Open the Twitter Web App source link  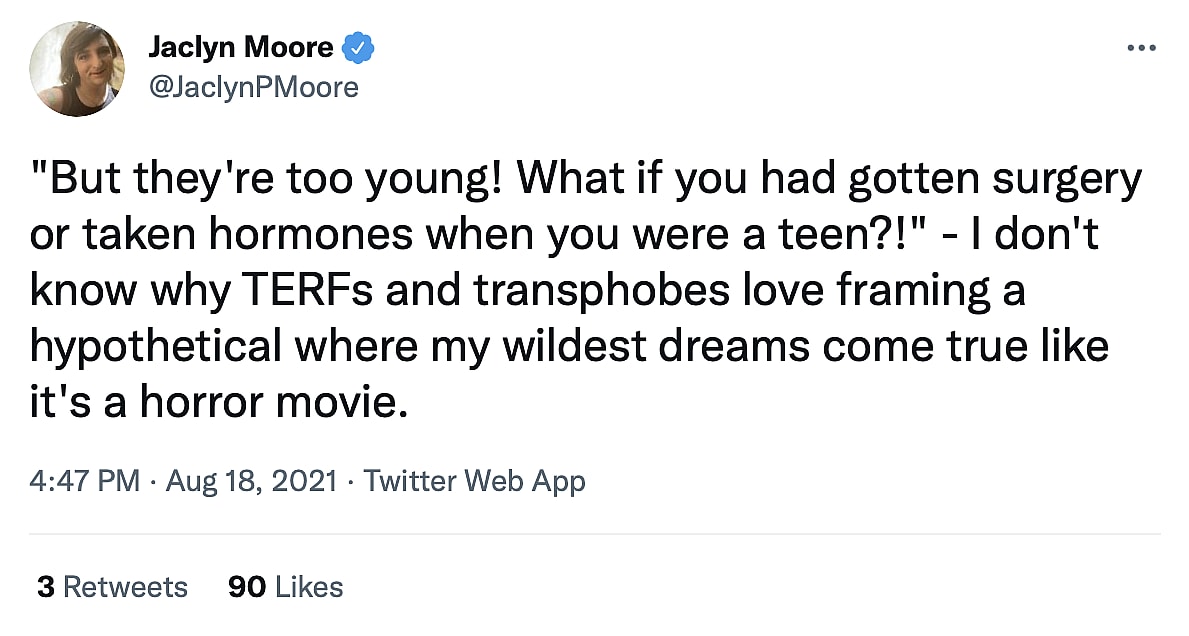click(474, 481)
